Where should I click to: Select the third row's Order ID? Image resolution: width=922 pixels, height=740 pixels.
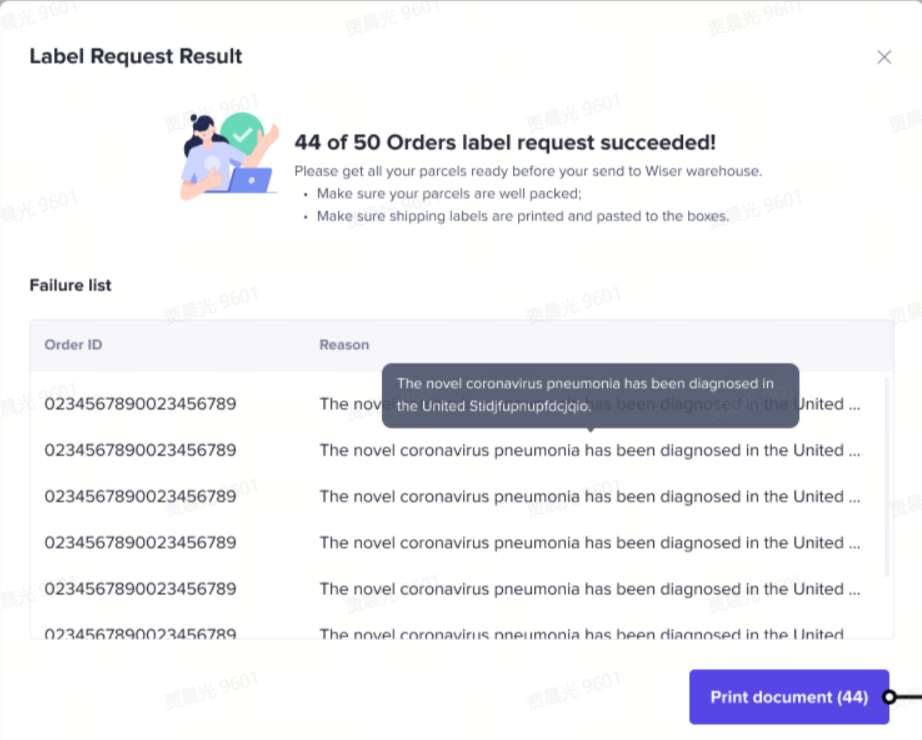coord(140,496)
